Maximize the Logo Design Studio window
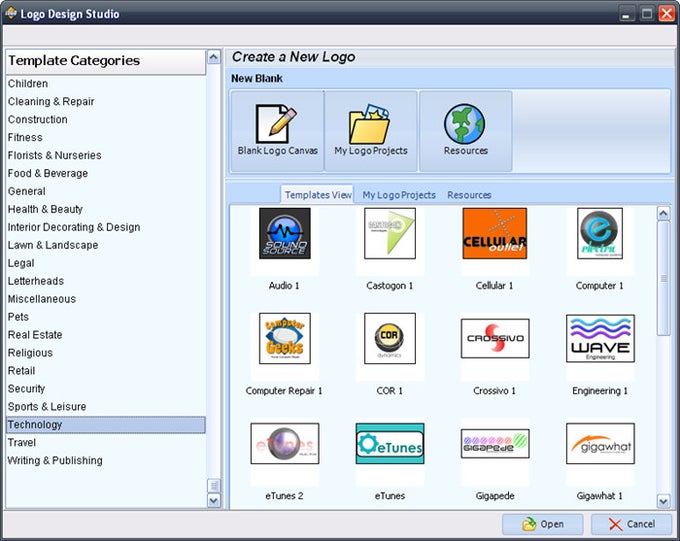Screen dimensions: 680x541 click(x=647, y=13)
